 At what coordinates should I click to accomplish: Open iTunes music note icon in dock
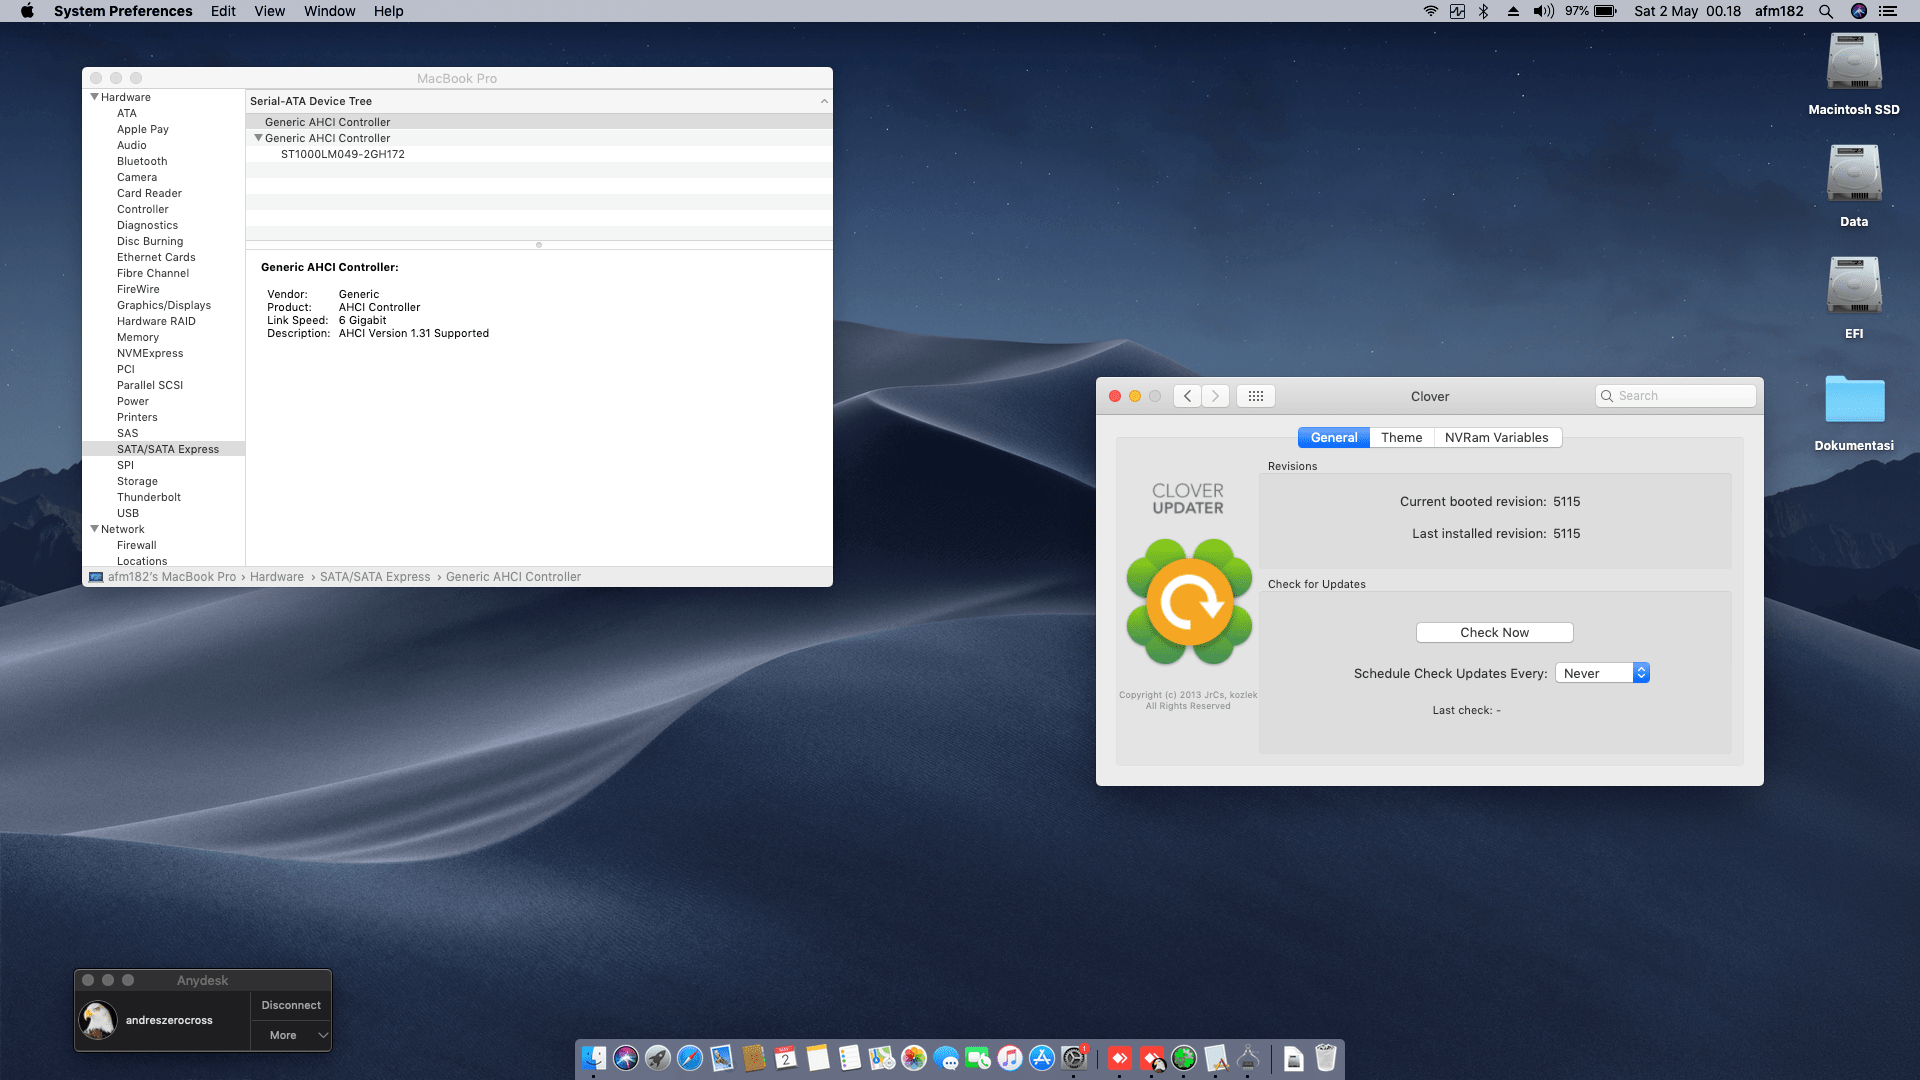[x=1010, y=1058]
